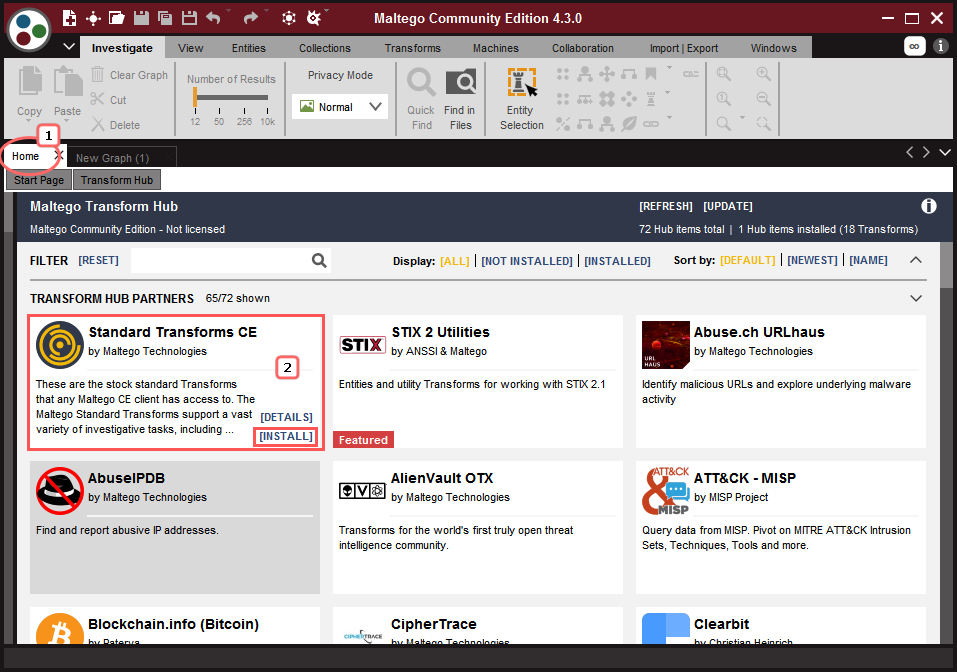Image resolution: width=957 pixels, height=672 pixels.
Task: Reset the filter with [RESET]
Action: coord(98,261)
